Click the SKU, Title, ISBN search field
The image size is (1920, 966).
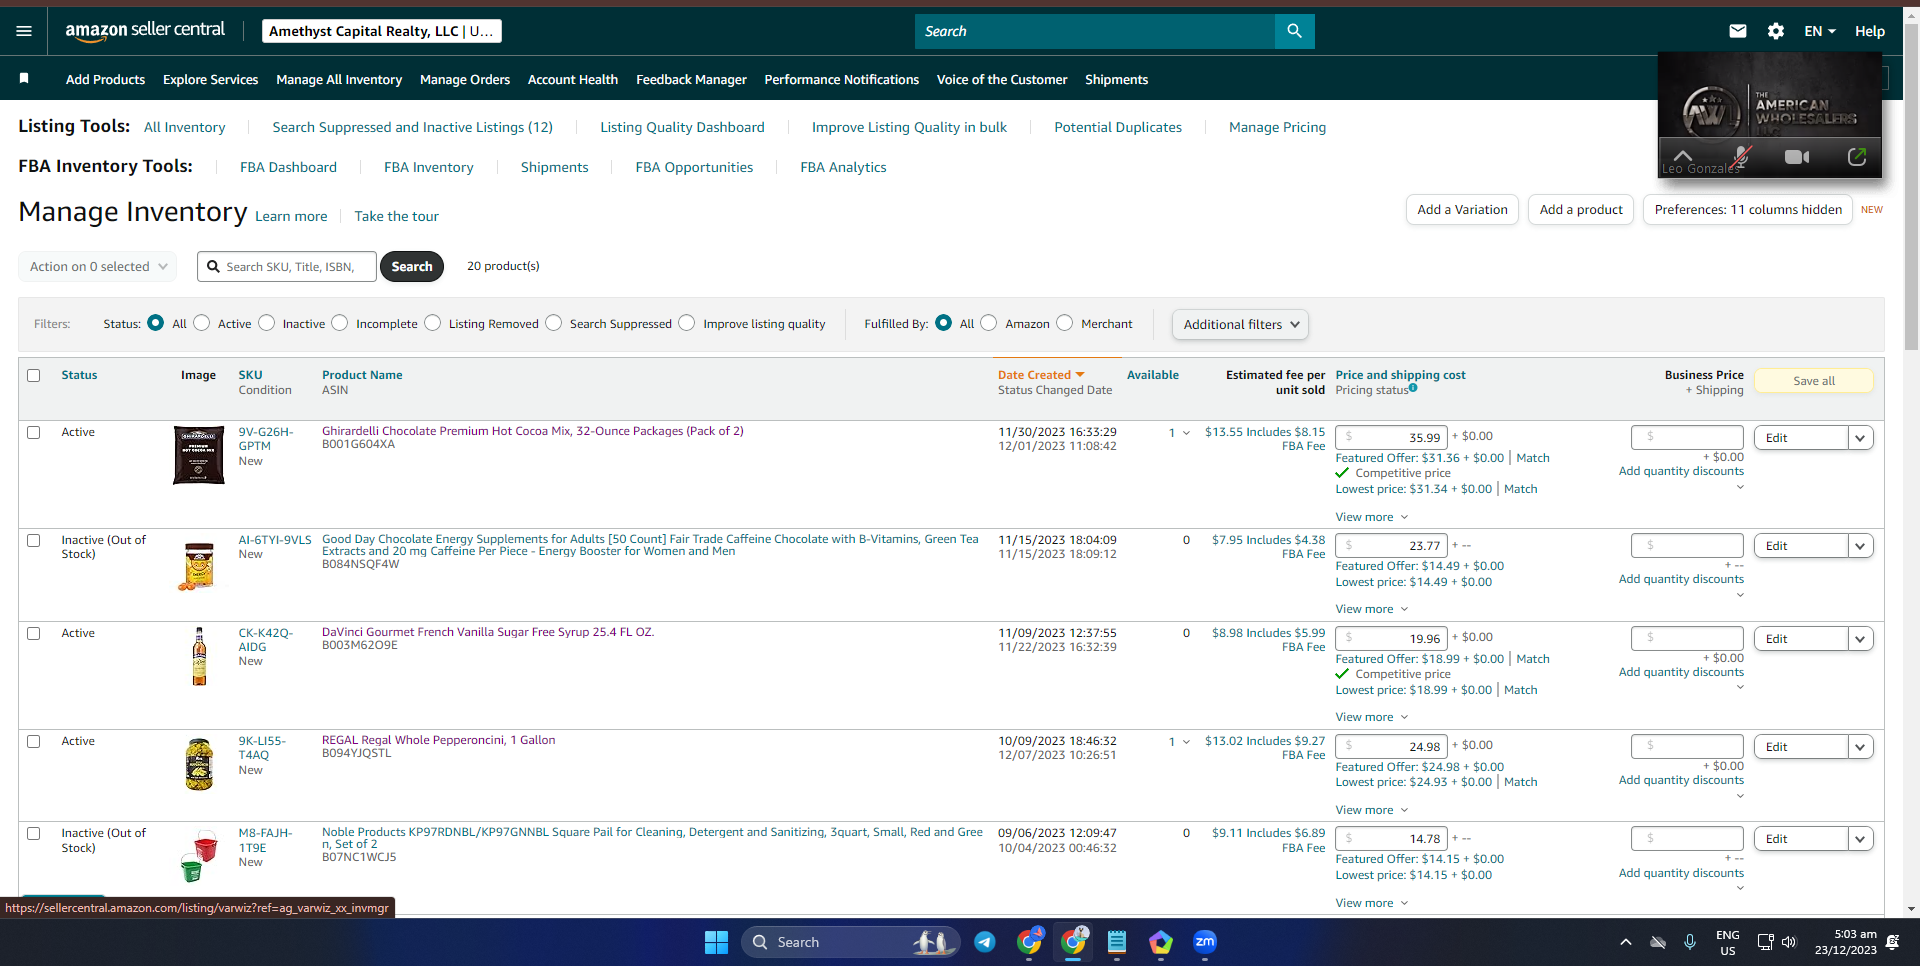click(x=287, y=266)
